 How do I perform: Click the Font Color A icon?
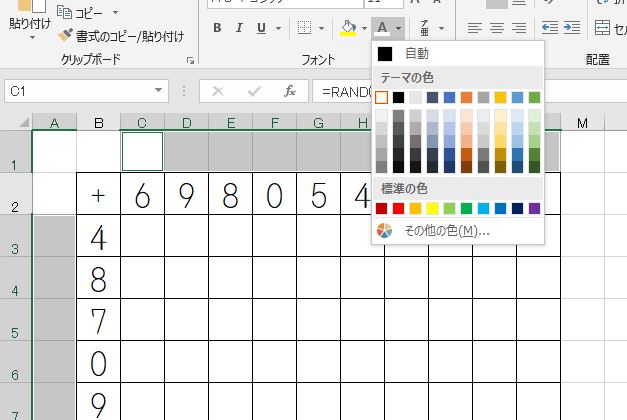coord(382,28)
